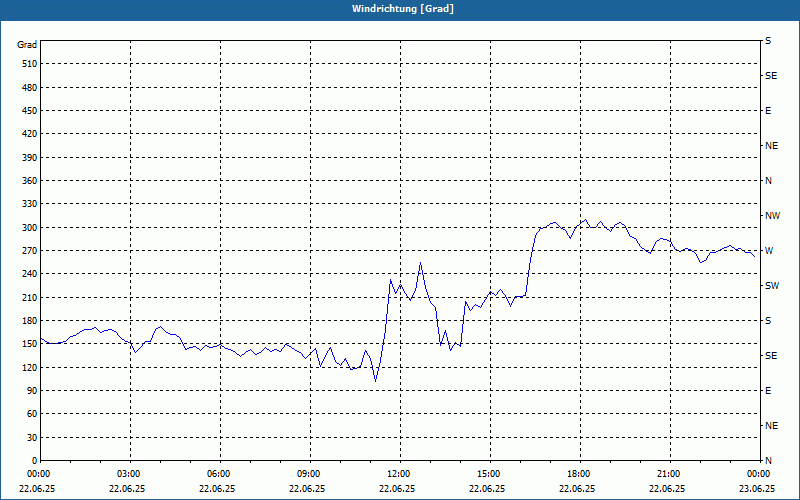Select the E compass label level with 450
Image resolution: width=800 pixels, height=500 pixels.
[768, 111]
